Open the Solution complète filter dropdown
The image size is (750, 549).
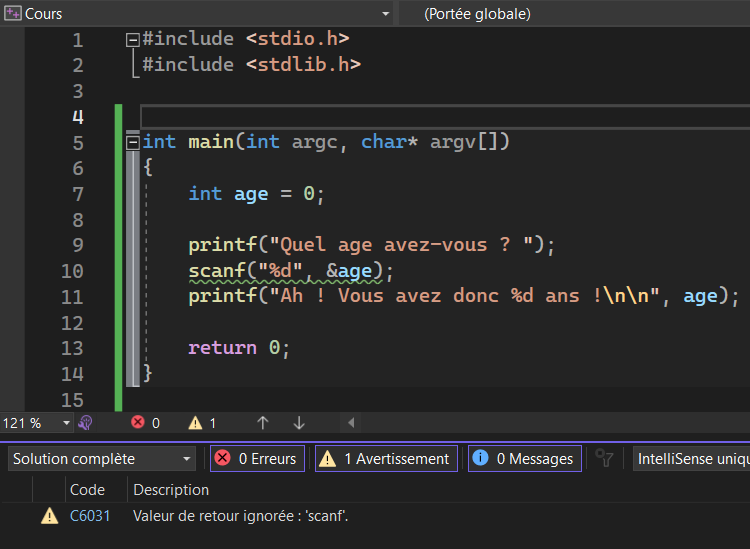pos(102,459)
